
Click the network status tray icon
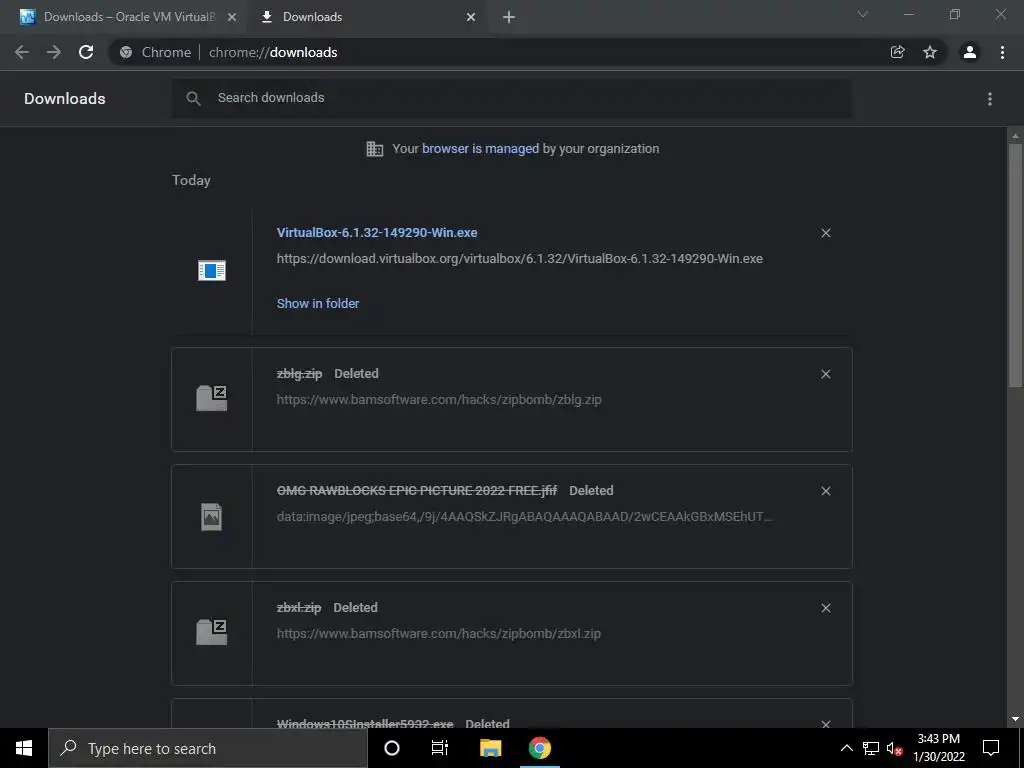point(871,748)
